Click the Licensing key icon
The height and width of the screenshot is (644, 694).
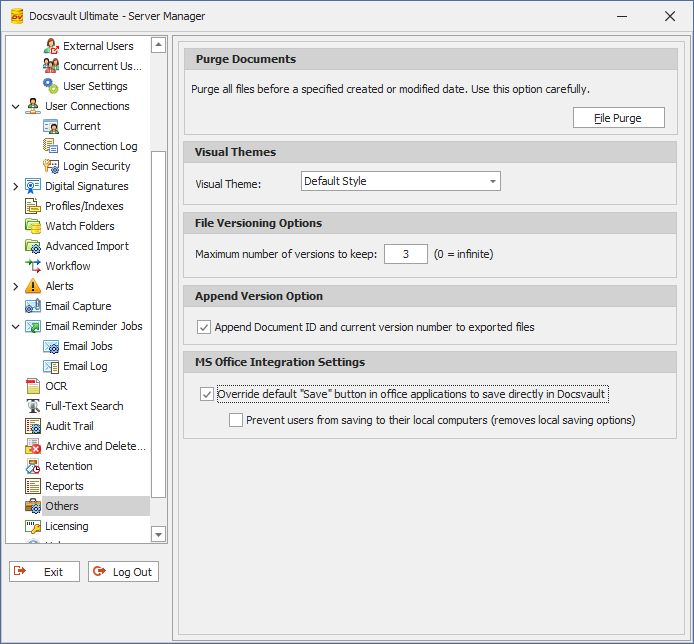(x=33, y=526)
